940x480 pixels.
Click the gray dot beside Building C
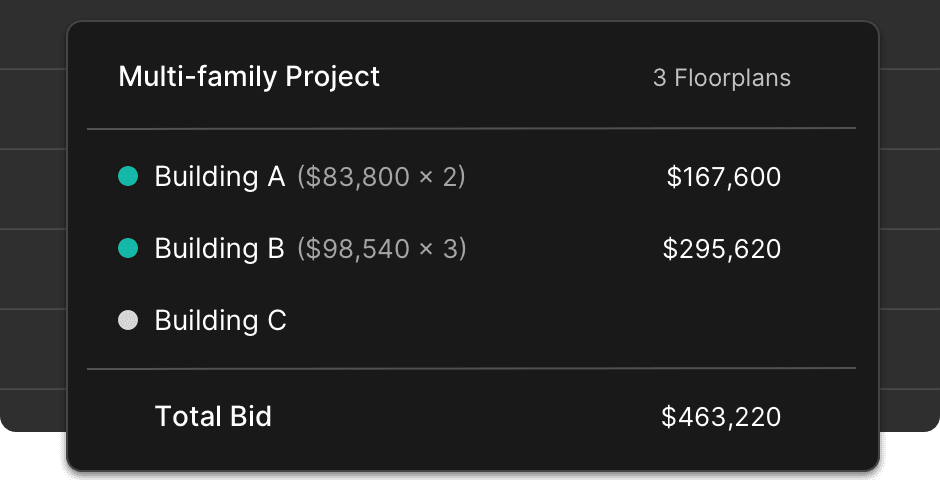point(128,321)
